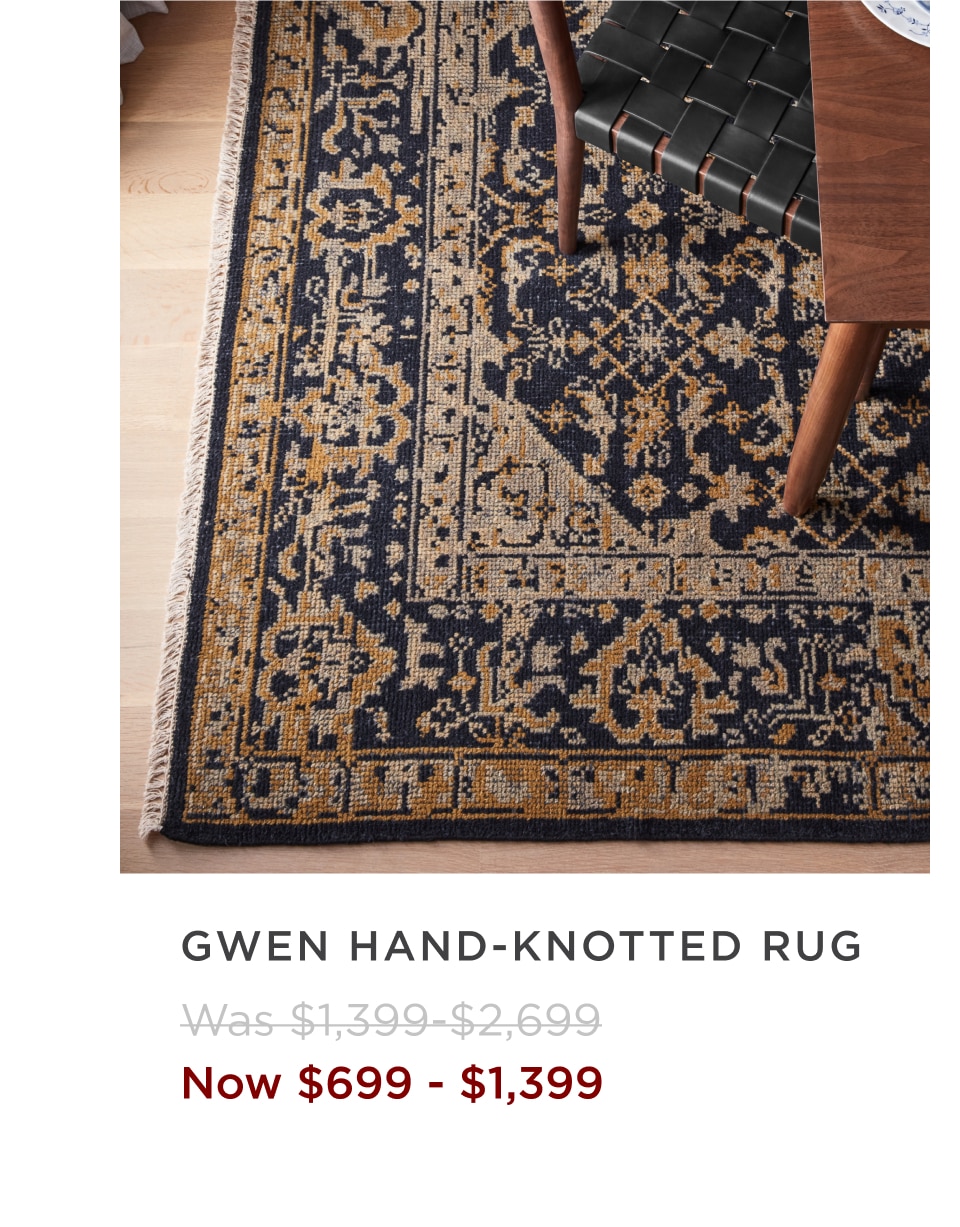This screenshot has height=1227, width=960.
Task: Click the $2,699 original high price
Action: pyautogui.click(x=526, y=1020)
